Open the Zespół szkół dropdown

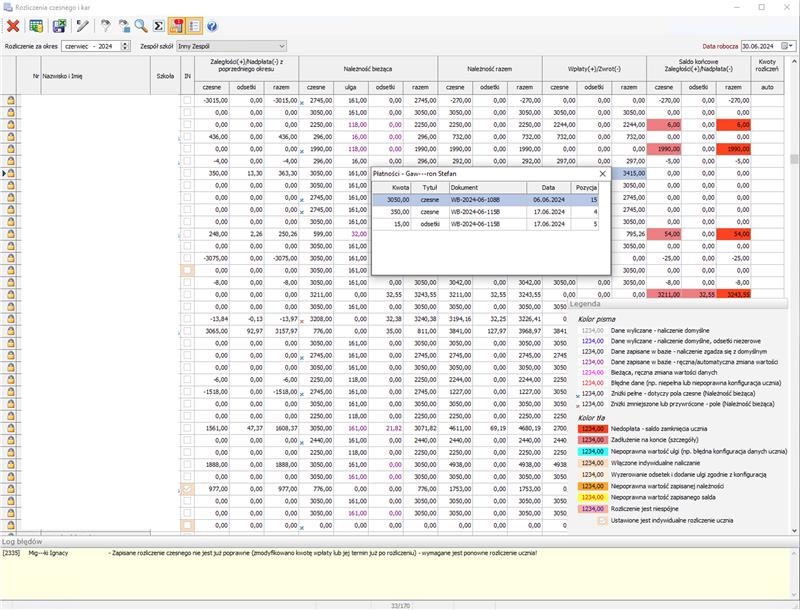pos(280,46)
